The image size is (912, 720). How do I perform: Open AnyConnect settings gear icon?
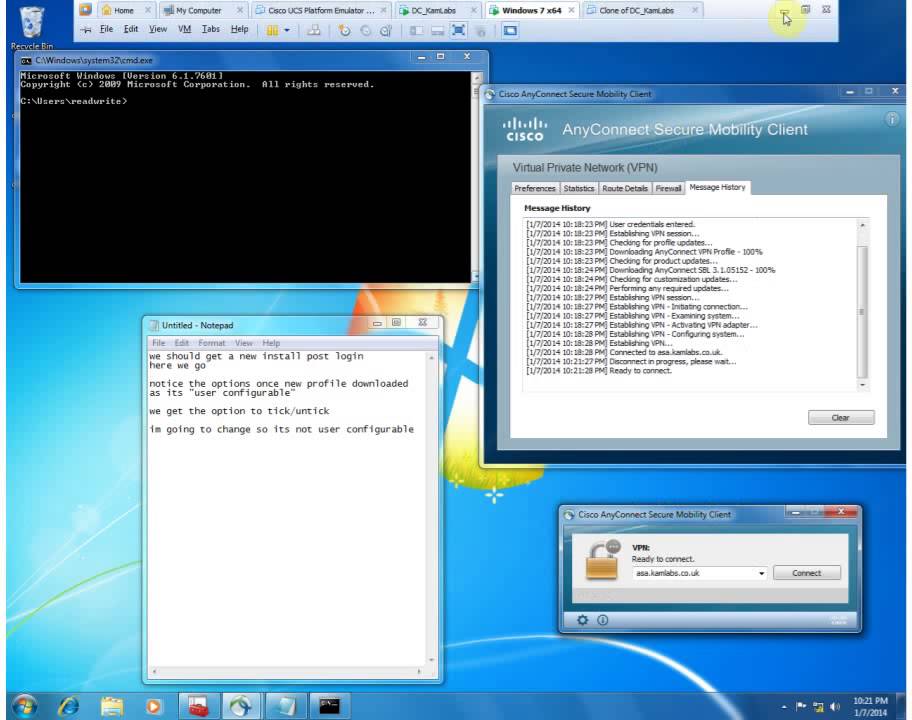[x=582, y=620]
